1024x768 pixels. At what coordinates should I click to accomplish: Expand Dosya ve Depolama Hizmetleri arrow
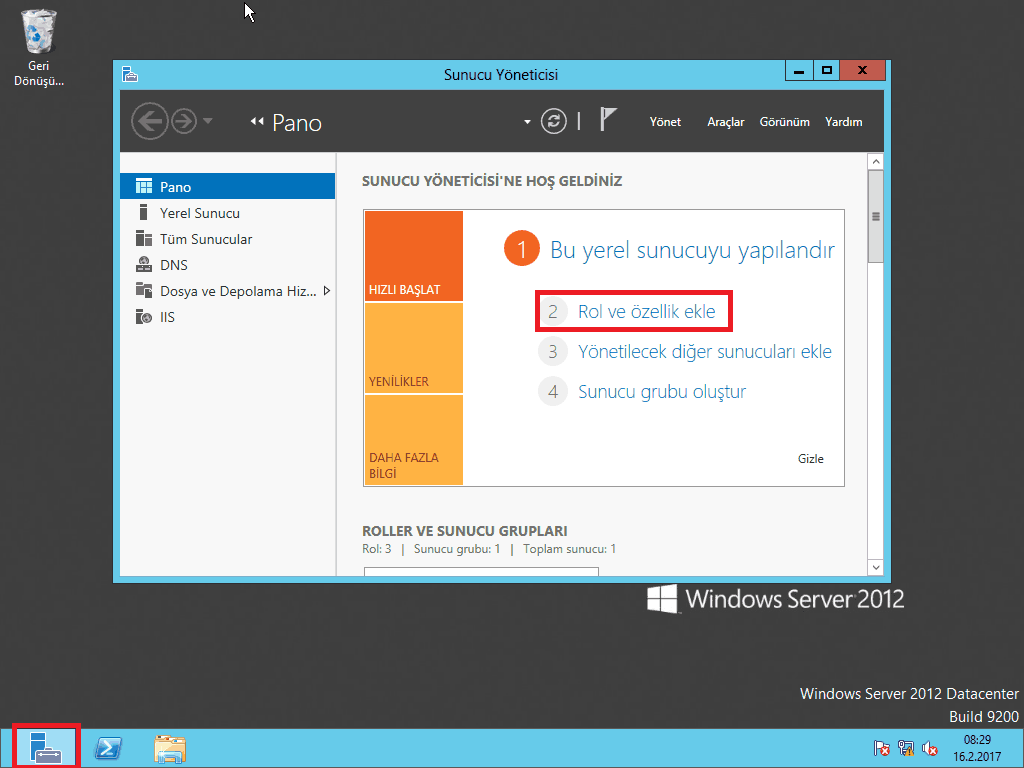[326, 291]
